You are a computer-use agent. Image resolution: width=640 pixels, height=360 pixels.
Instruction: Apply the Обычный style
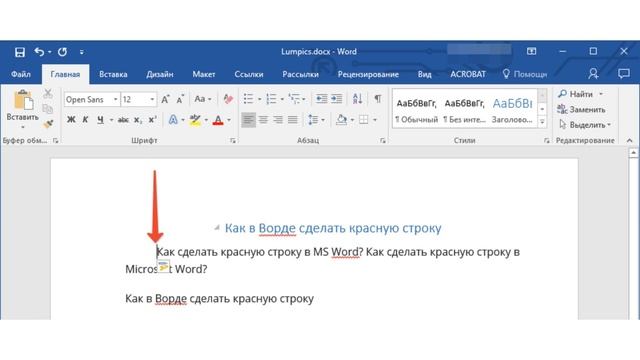point(416,110)
